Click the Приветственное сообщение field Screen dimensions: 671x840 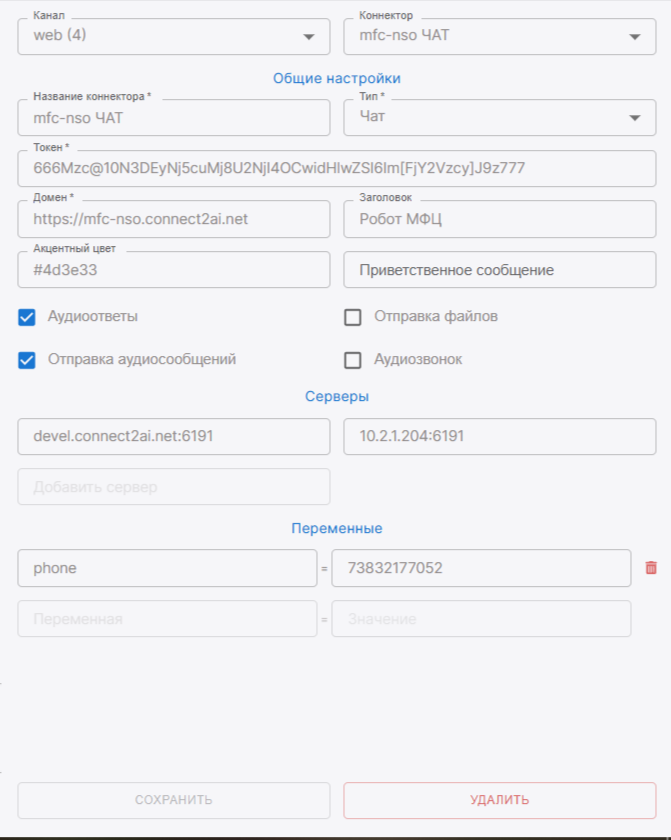pyautogui.click(x=499, y=270)
